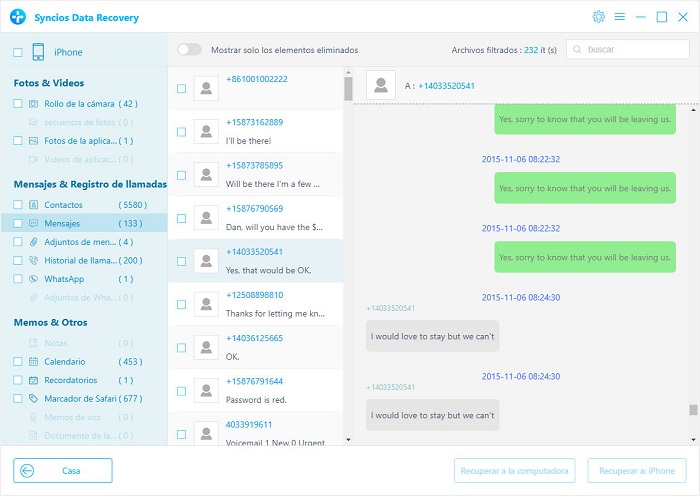Click the iPhone device icon
The image size is (700, 496).
pos(38,52)
